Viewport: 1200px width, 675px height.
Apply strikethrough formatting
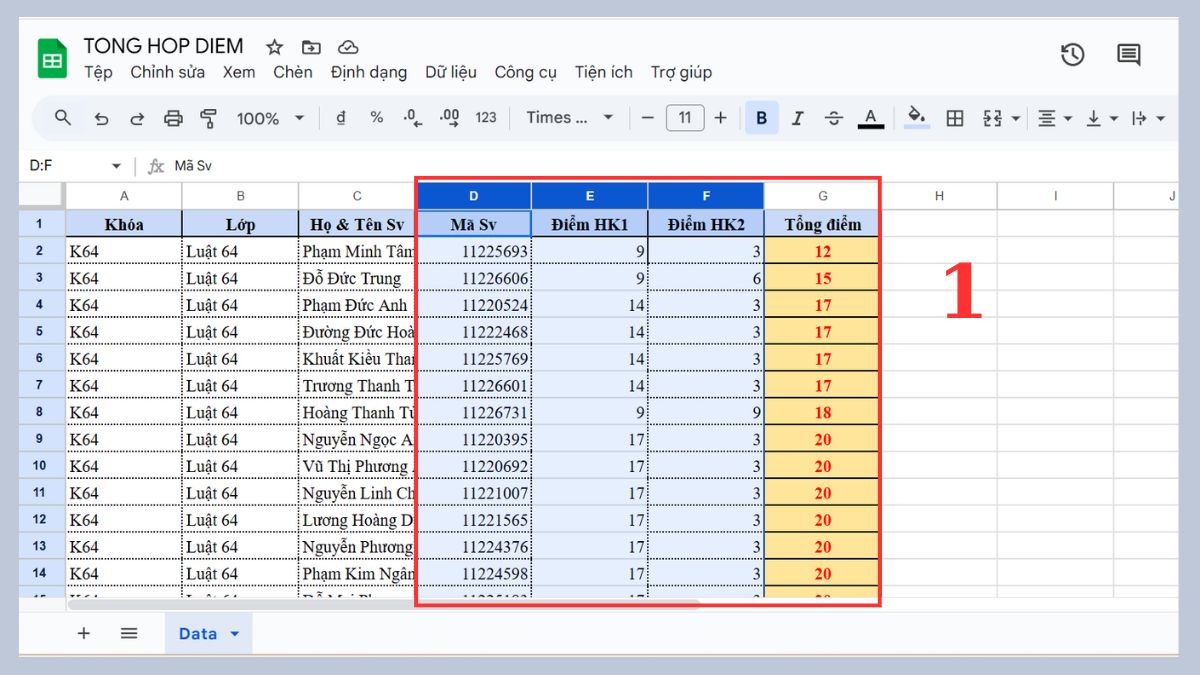pos(834,118)
